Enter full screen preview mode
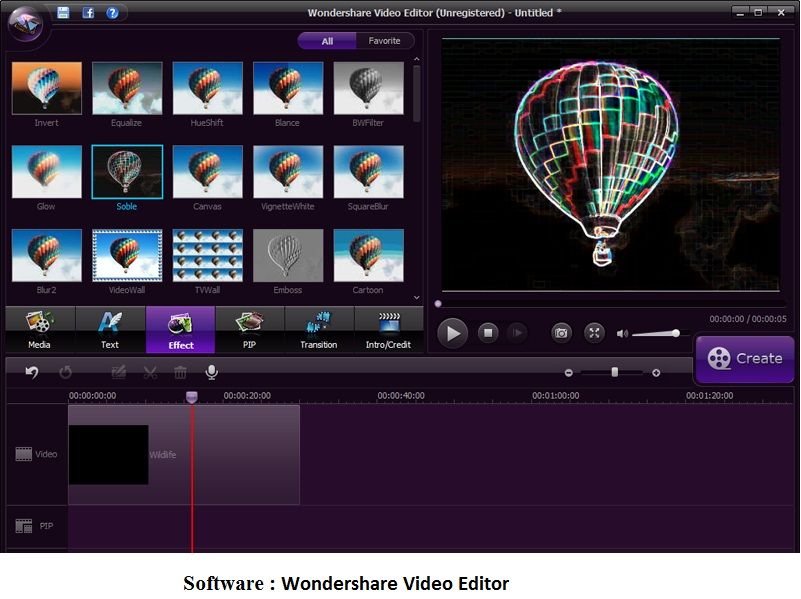The height and width of the screenshot is (599, 801). click(x=594, y=333)
